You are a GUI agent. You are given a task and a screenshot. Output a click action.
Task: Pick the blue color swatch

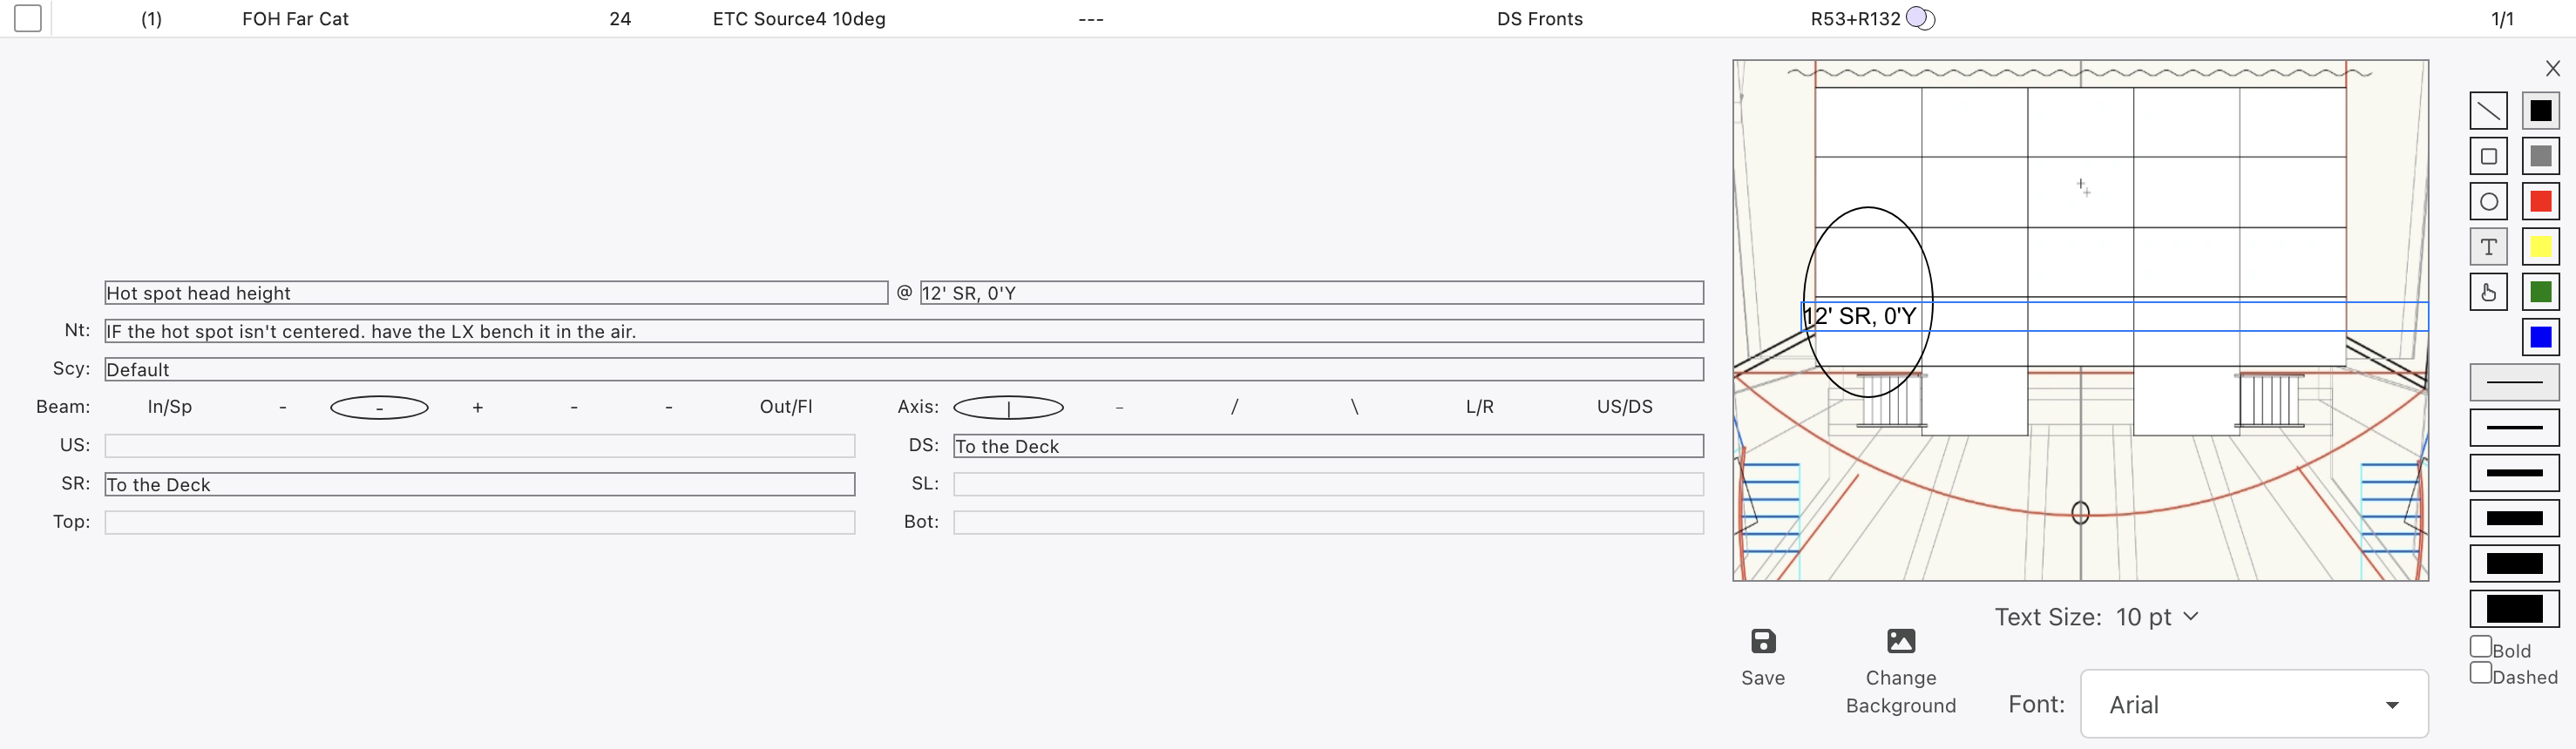coord(2540,338)
